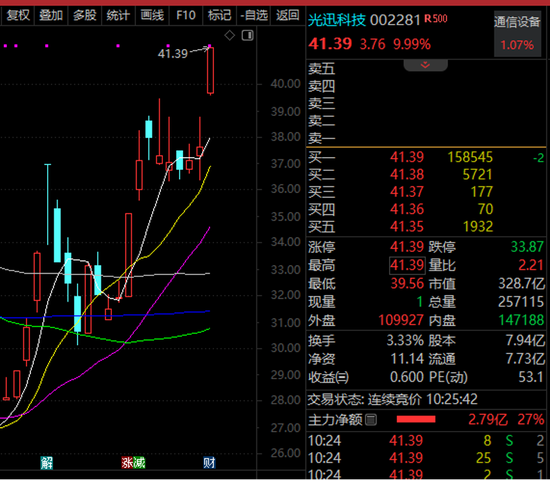Remove stock via -自选 button
This screenshot has height=480, width=550.
[254, 15]
